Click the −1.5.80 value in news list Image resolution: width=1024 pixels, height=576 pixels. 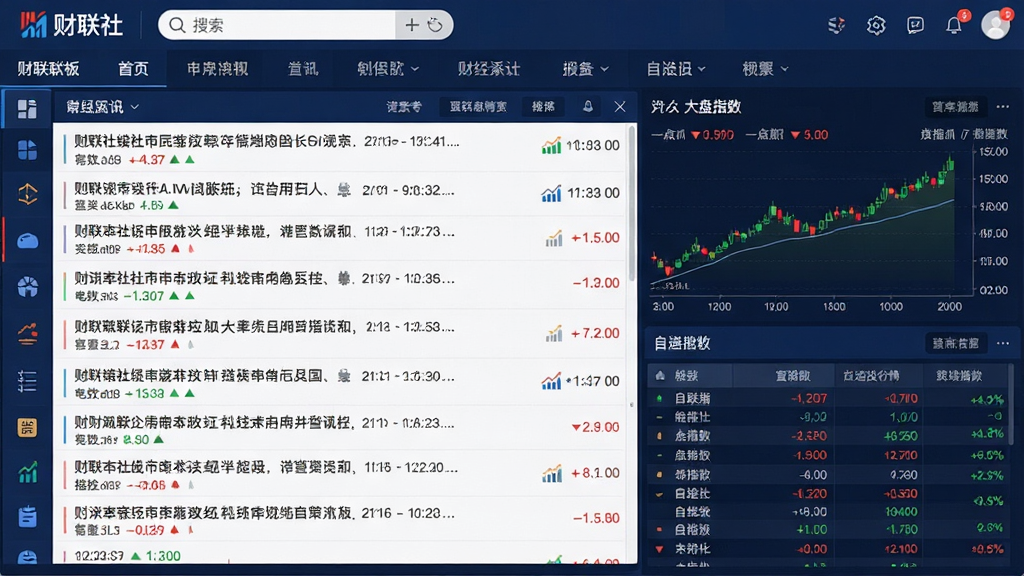pyautogui.click(x=596, y=518)
